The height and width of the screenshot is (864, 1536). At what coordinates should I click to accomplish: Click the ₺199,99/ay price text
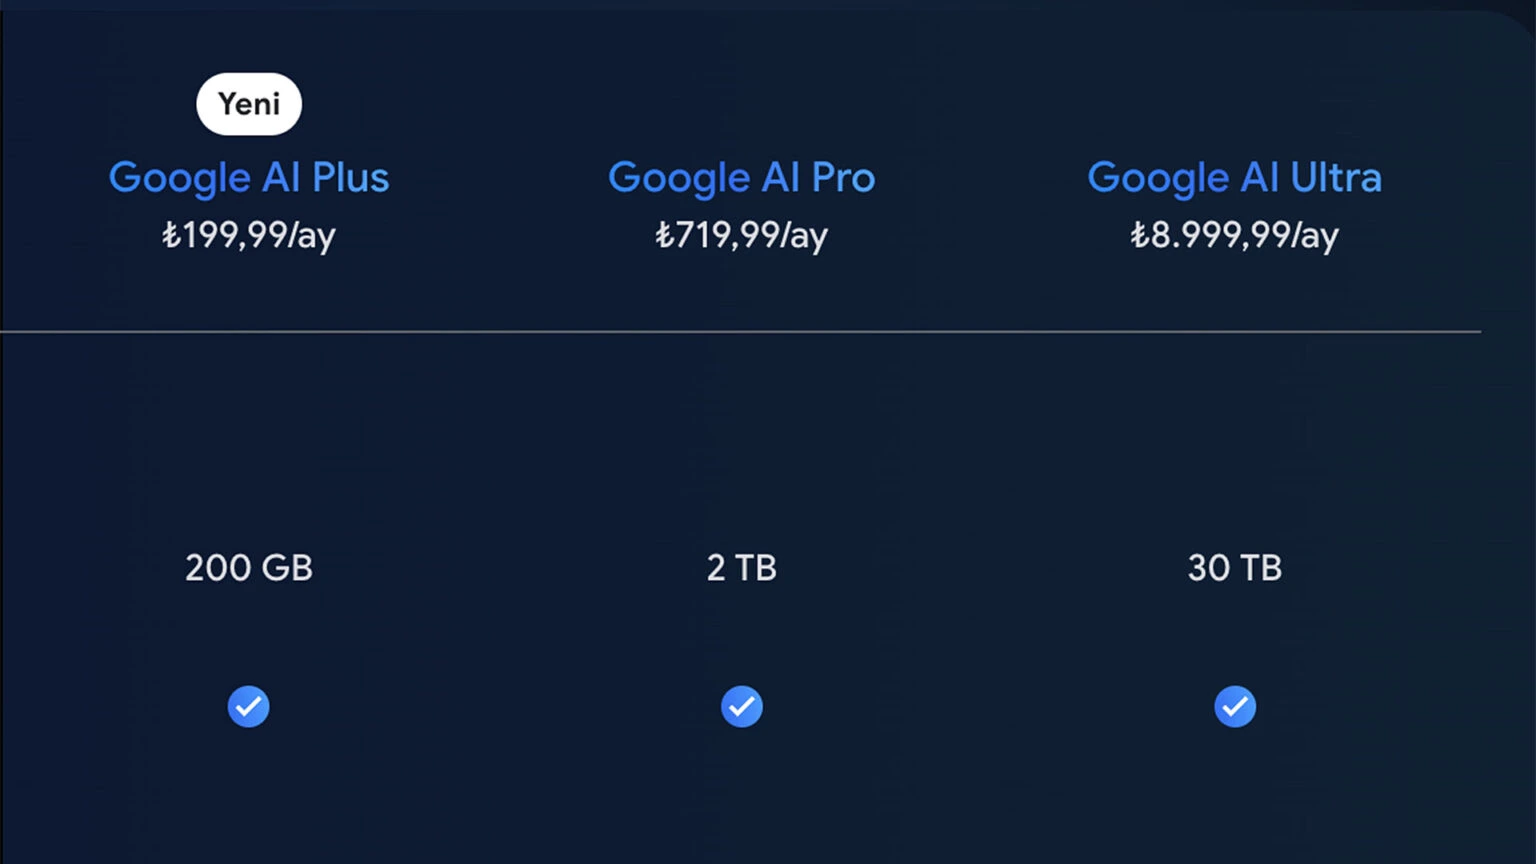tap(249, 235)
